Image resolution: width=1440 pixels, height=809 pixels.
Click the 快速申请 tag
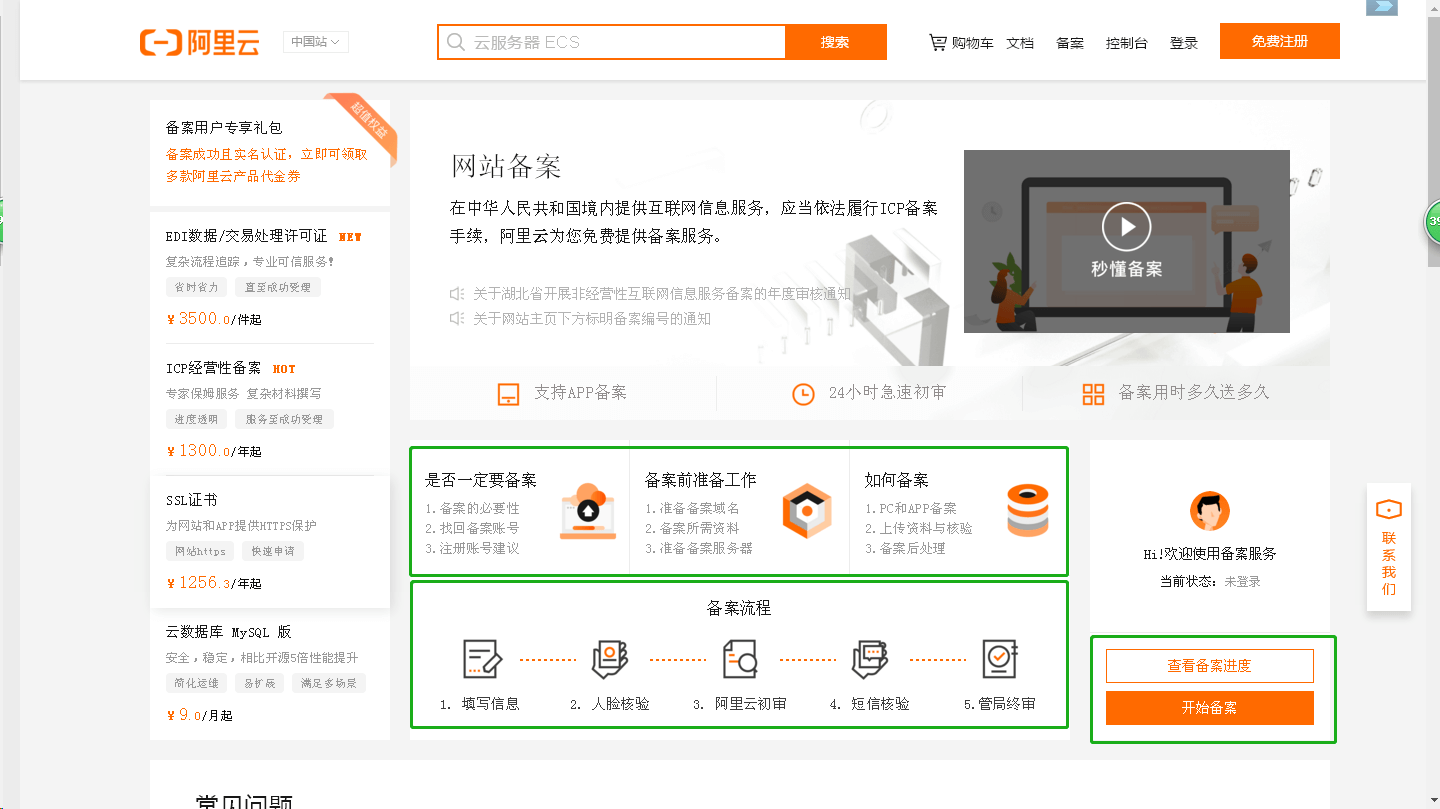273,551
